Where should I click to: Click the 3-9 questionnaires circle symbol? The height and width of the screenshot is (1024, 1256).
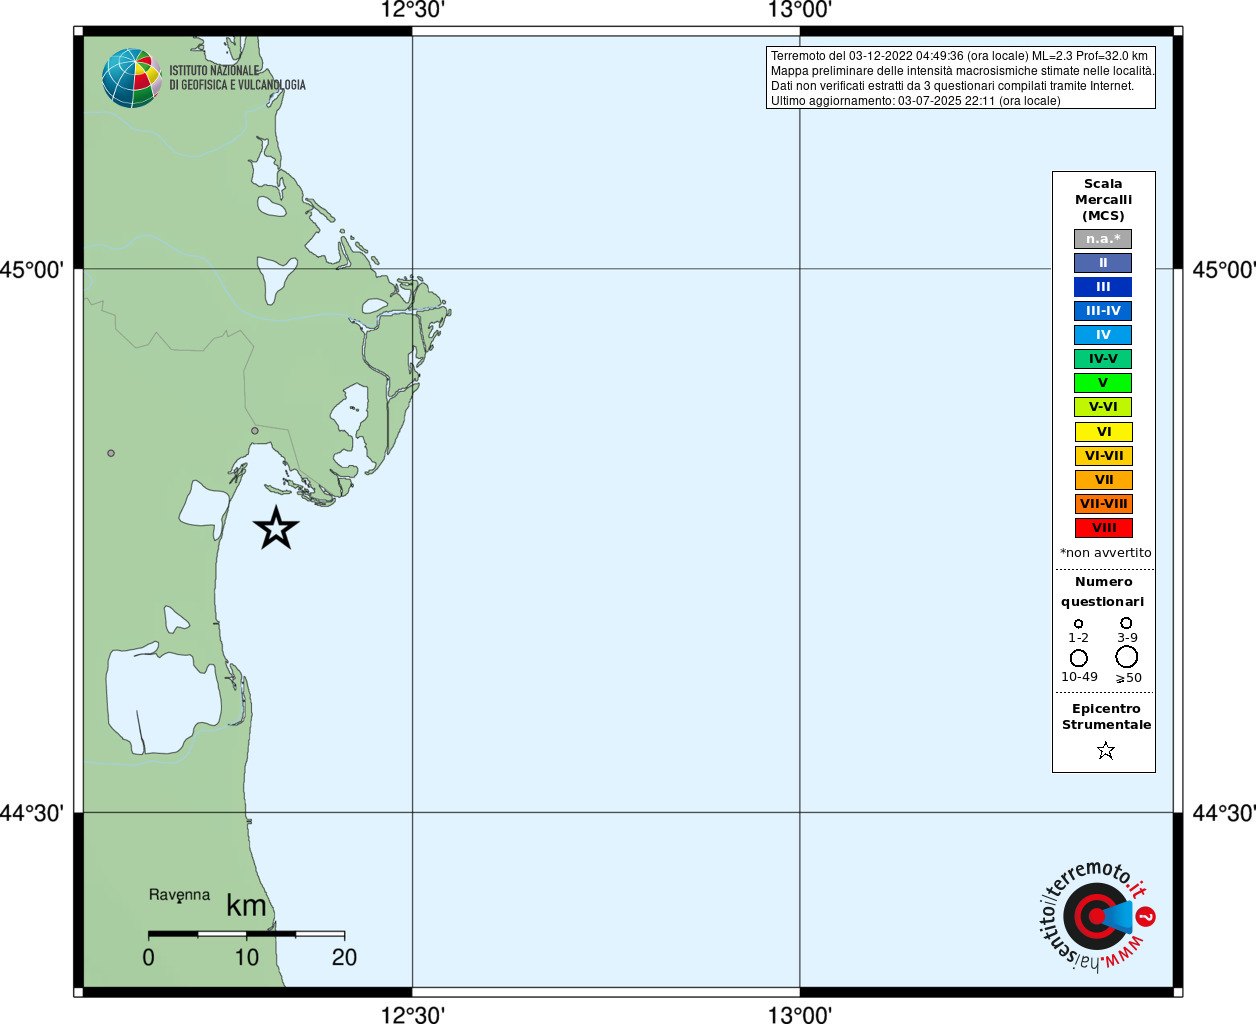(x=1126, y=623)
